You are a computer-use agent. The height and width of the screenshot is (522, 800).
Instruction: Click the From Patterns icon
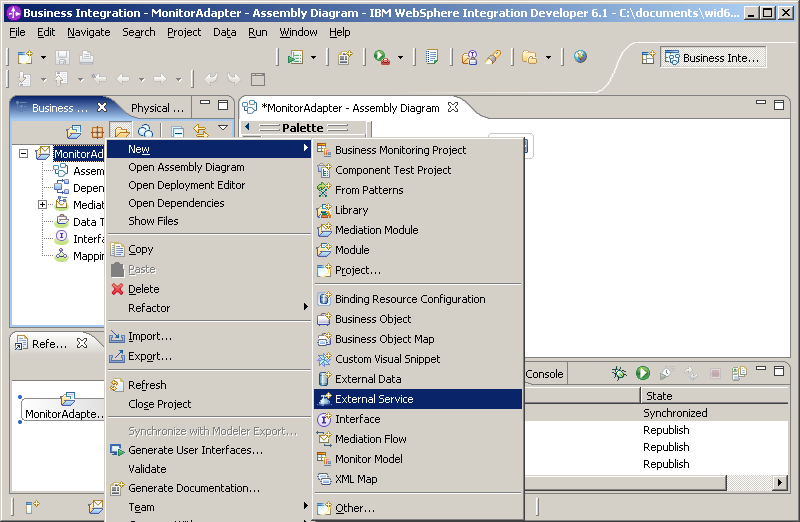point(324,190)
